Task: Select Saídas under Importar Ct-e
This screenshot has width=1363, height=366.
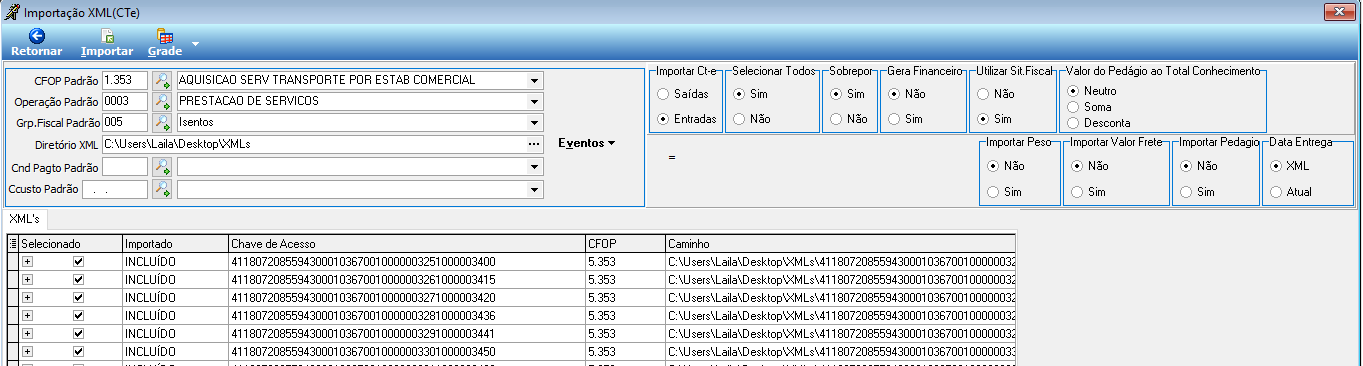Action: click(663, 94)
